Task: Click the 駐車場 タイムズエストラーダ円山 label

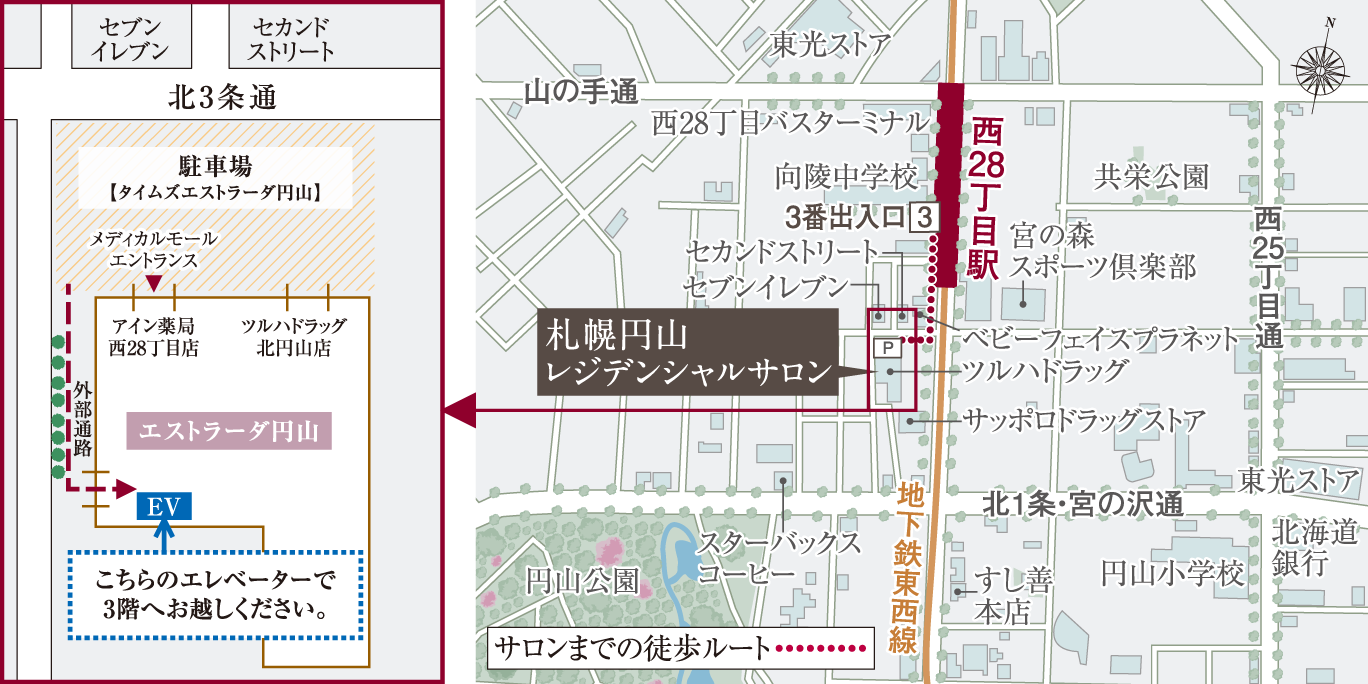Action: (215, 178)
